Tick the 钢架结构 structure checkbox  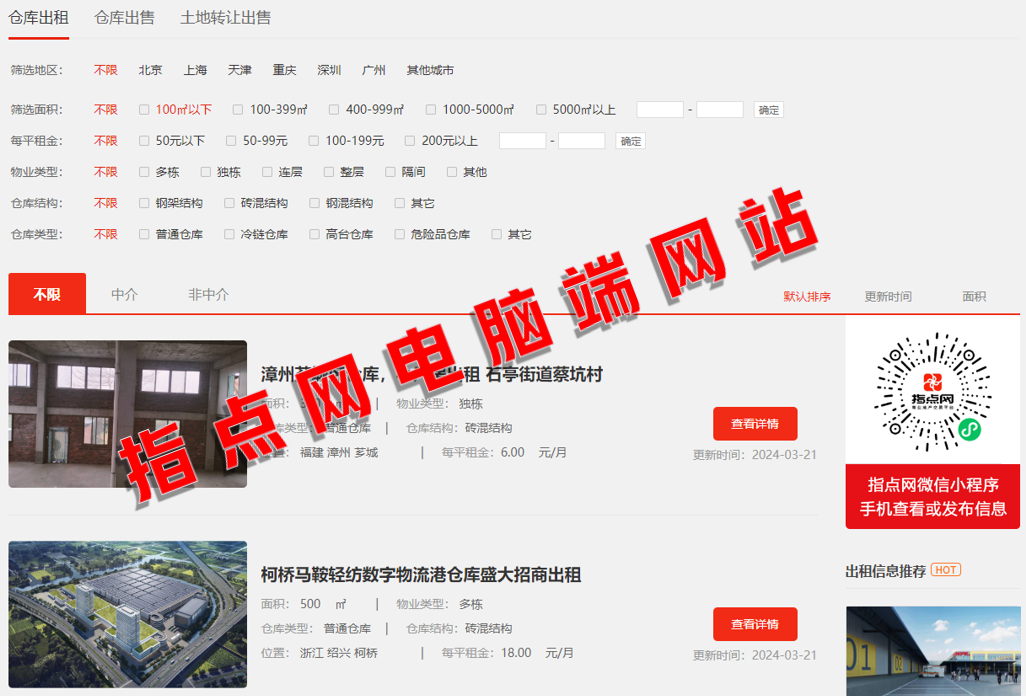pyautogui.click(x=145, y=204)
